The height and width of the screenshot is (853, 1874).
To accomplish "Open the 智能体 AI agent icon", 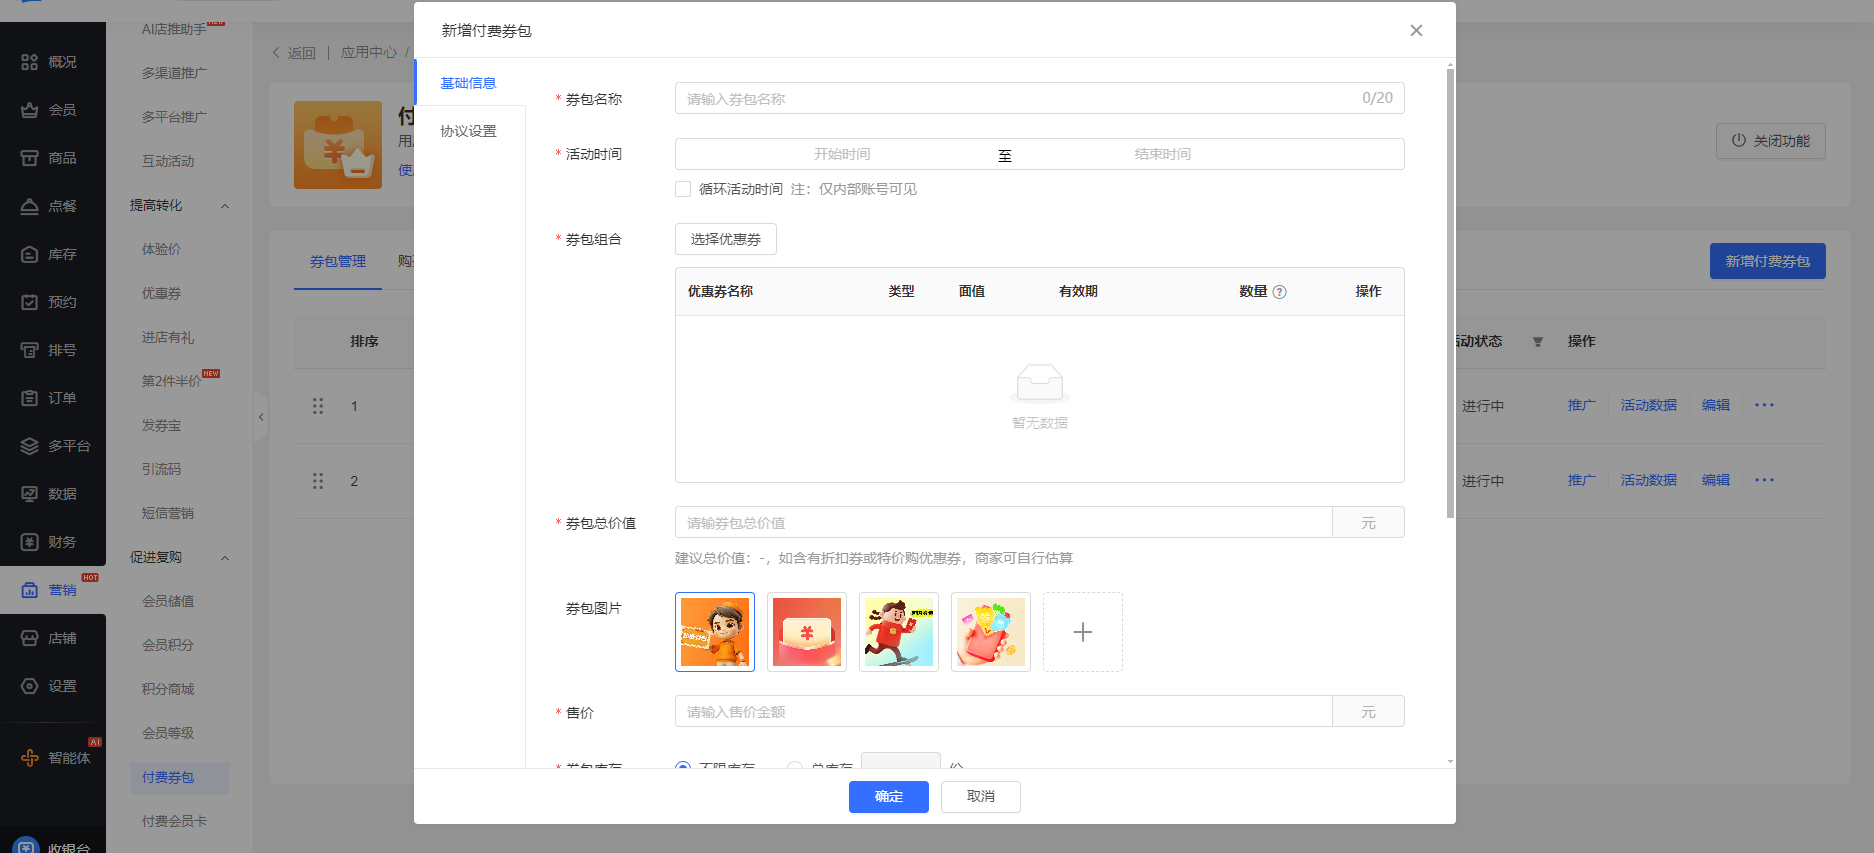I will [x=30, y=758].
